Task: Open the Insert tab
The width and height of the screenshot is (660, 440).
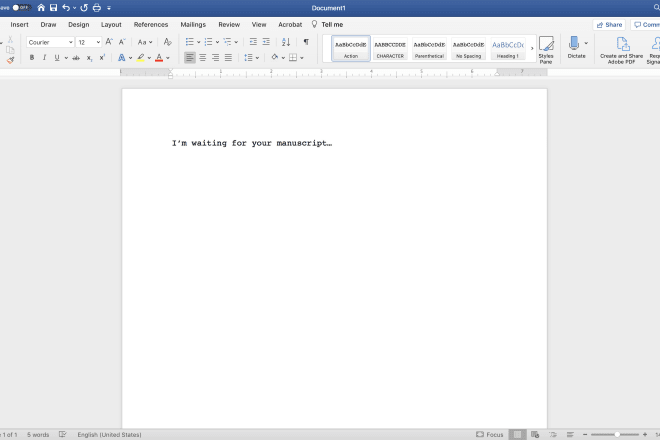Action: tap(19, 24)
